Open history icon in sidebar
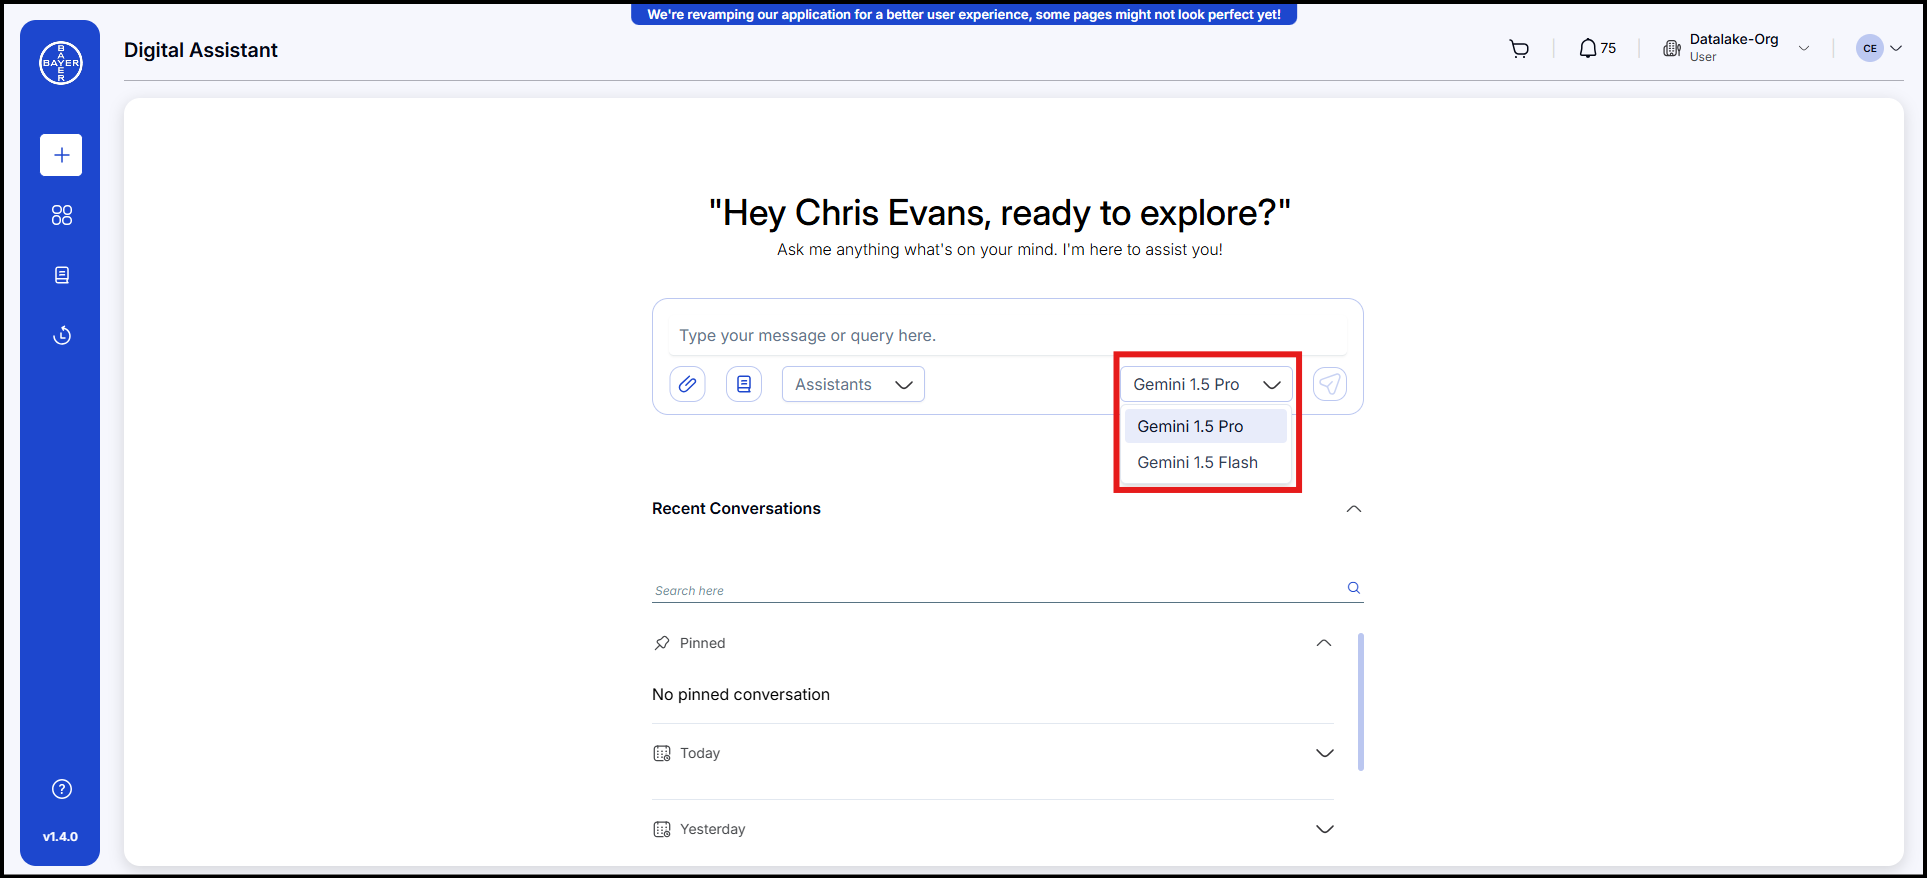1927x878 pixels. tap(62, 335)
